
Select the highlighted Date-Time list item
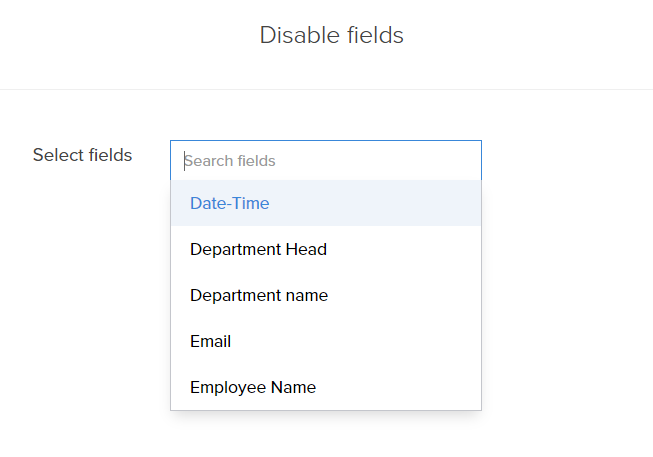click(x=230, y=203)
